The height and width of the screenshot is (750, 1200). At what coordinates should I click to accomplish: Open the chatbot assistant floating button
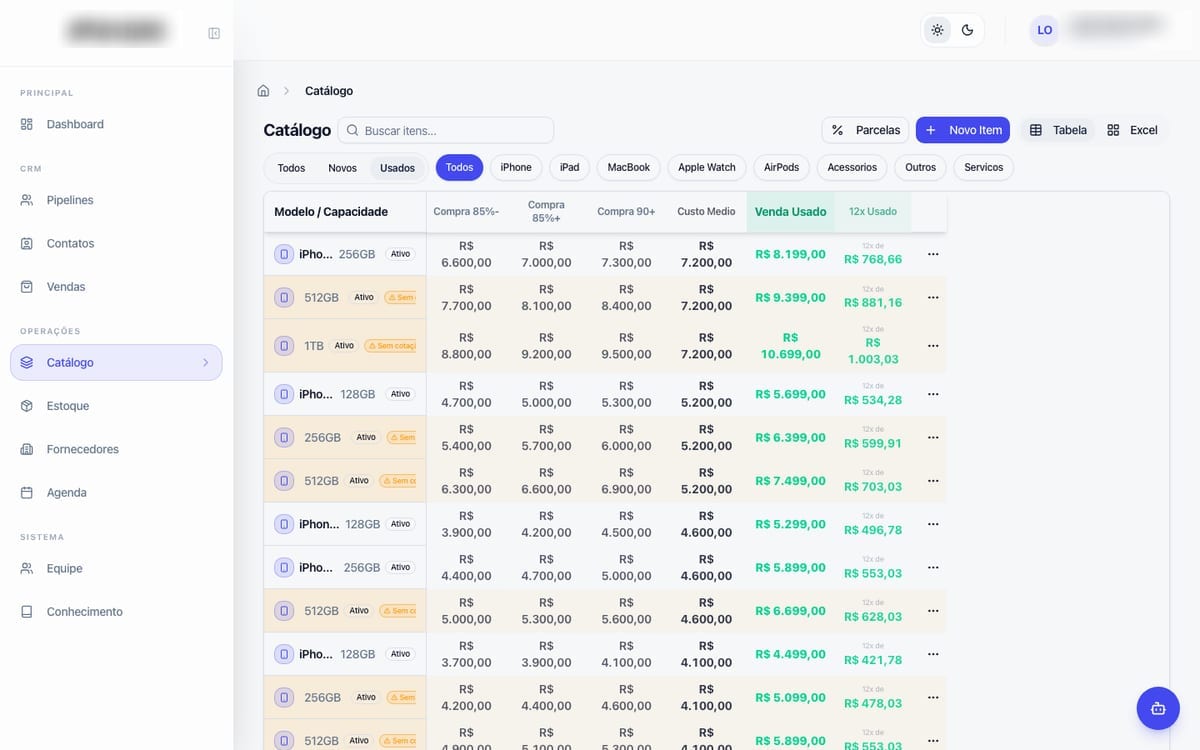1158,708
